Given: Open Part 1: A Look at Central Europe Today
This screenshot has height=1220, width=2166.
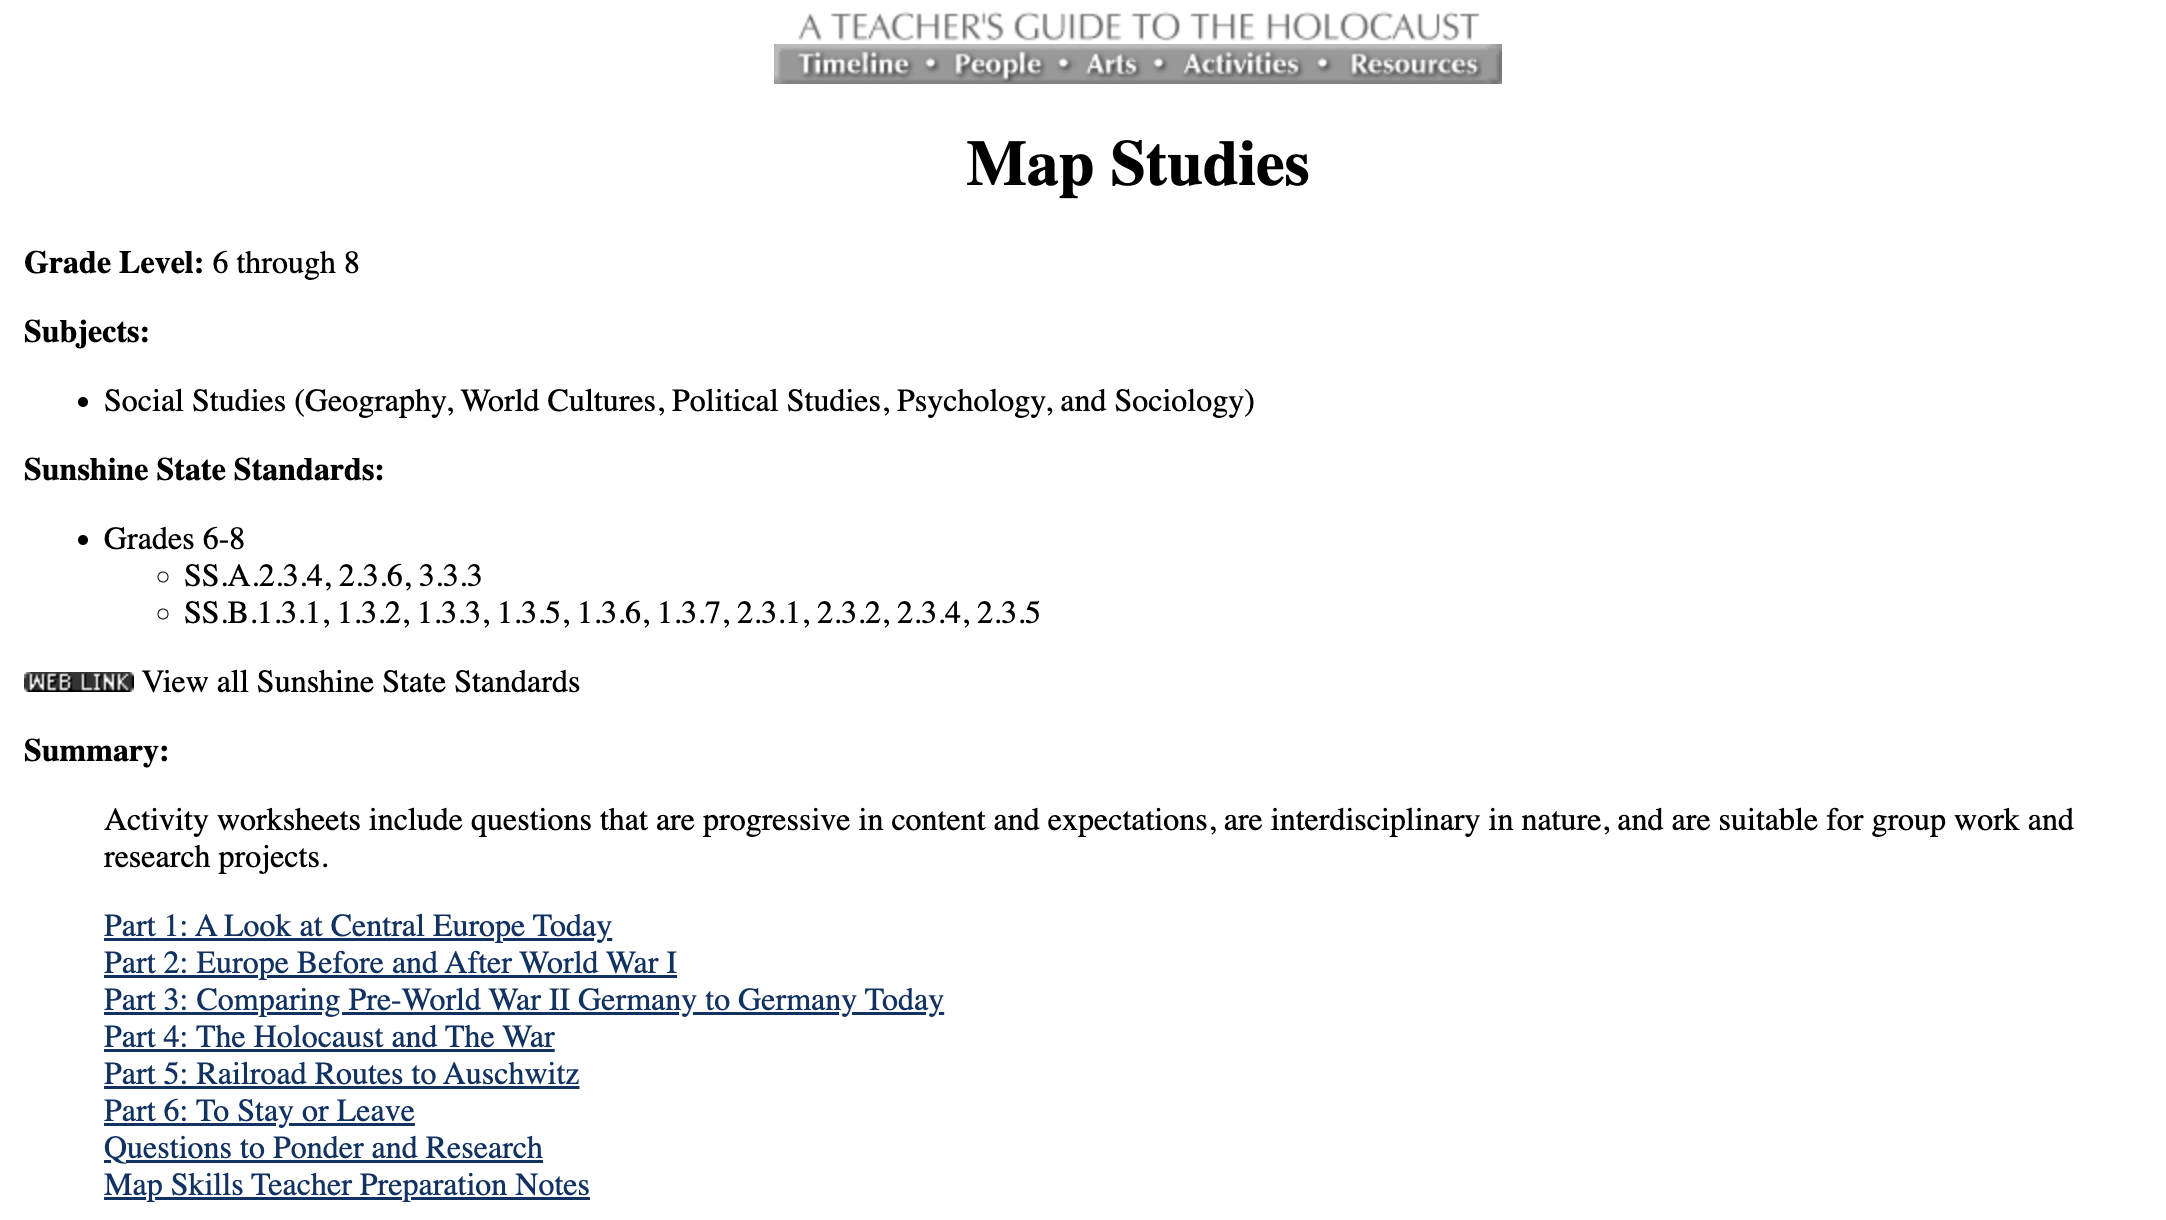Looking at the screenshot, I should click(x=357, y=926).
